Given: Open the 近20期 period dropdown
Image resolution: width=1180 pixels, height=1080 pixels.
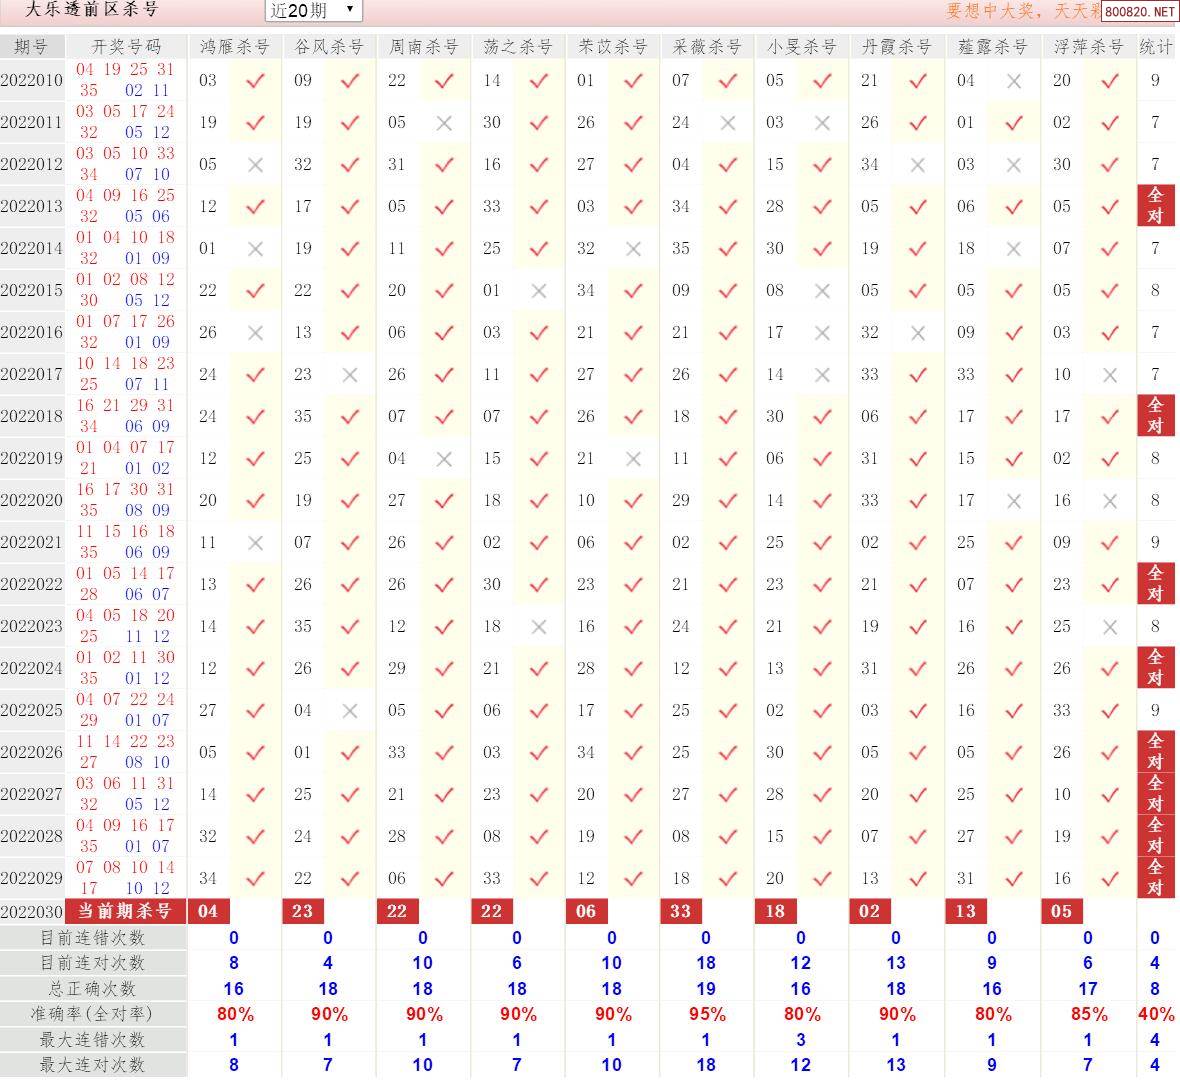Looking at the screenshot, I should coord(313,10).
